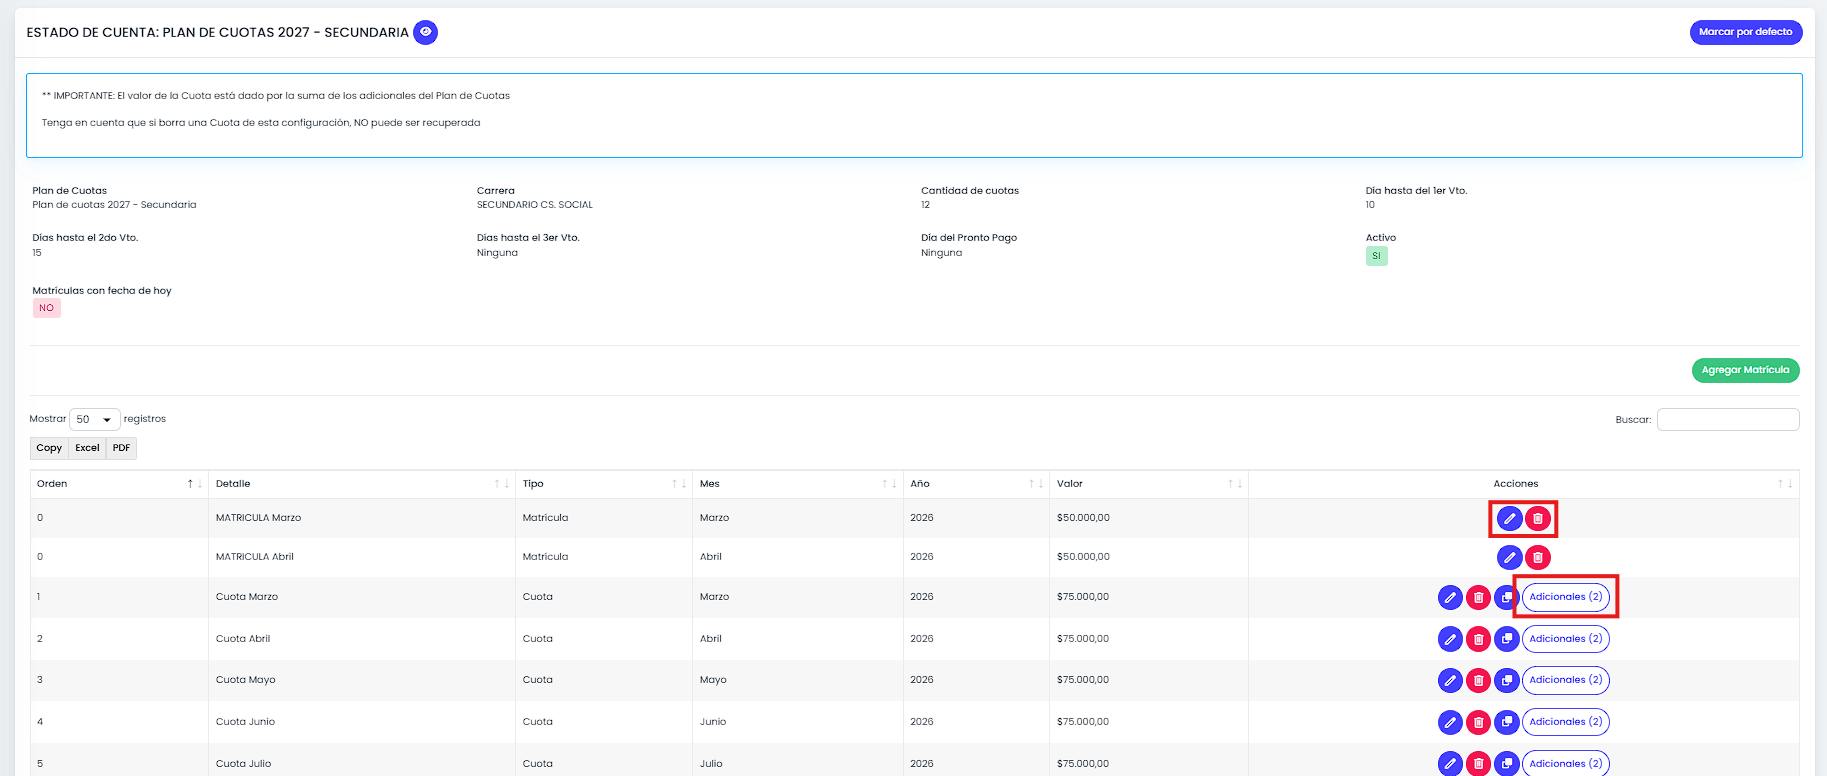Delete the MATRICULA Marzo row
The image size is (1827, 776).
[x=1538, y=518]
